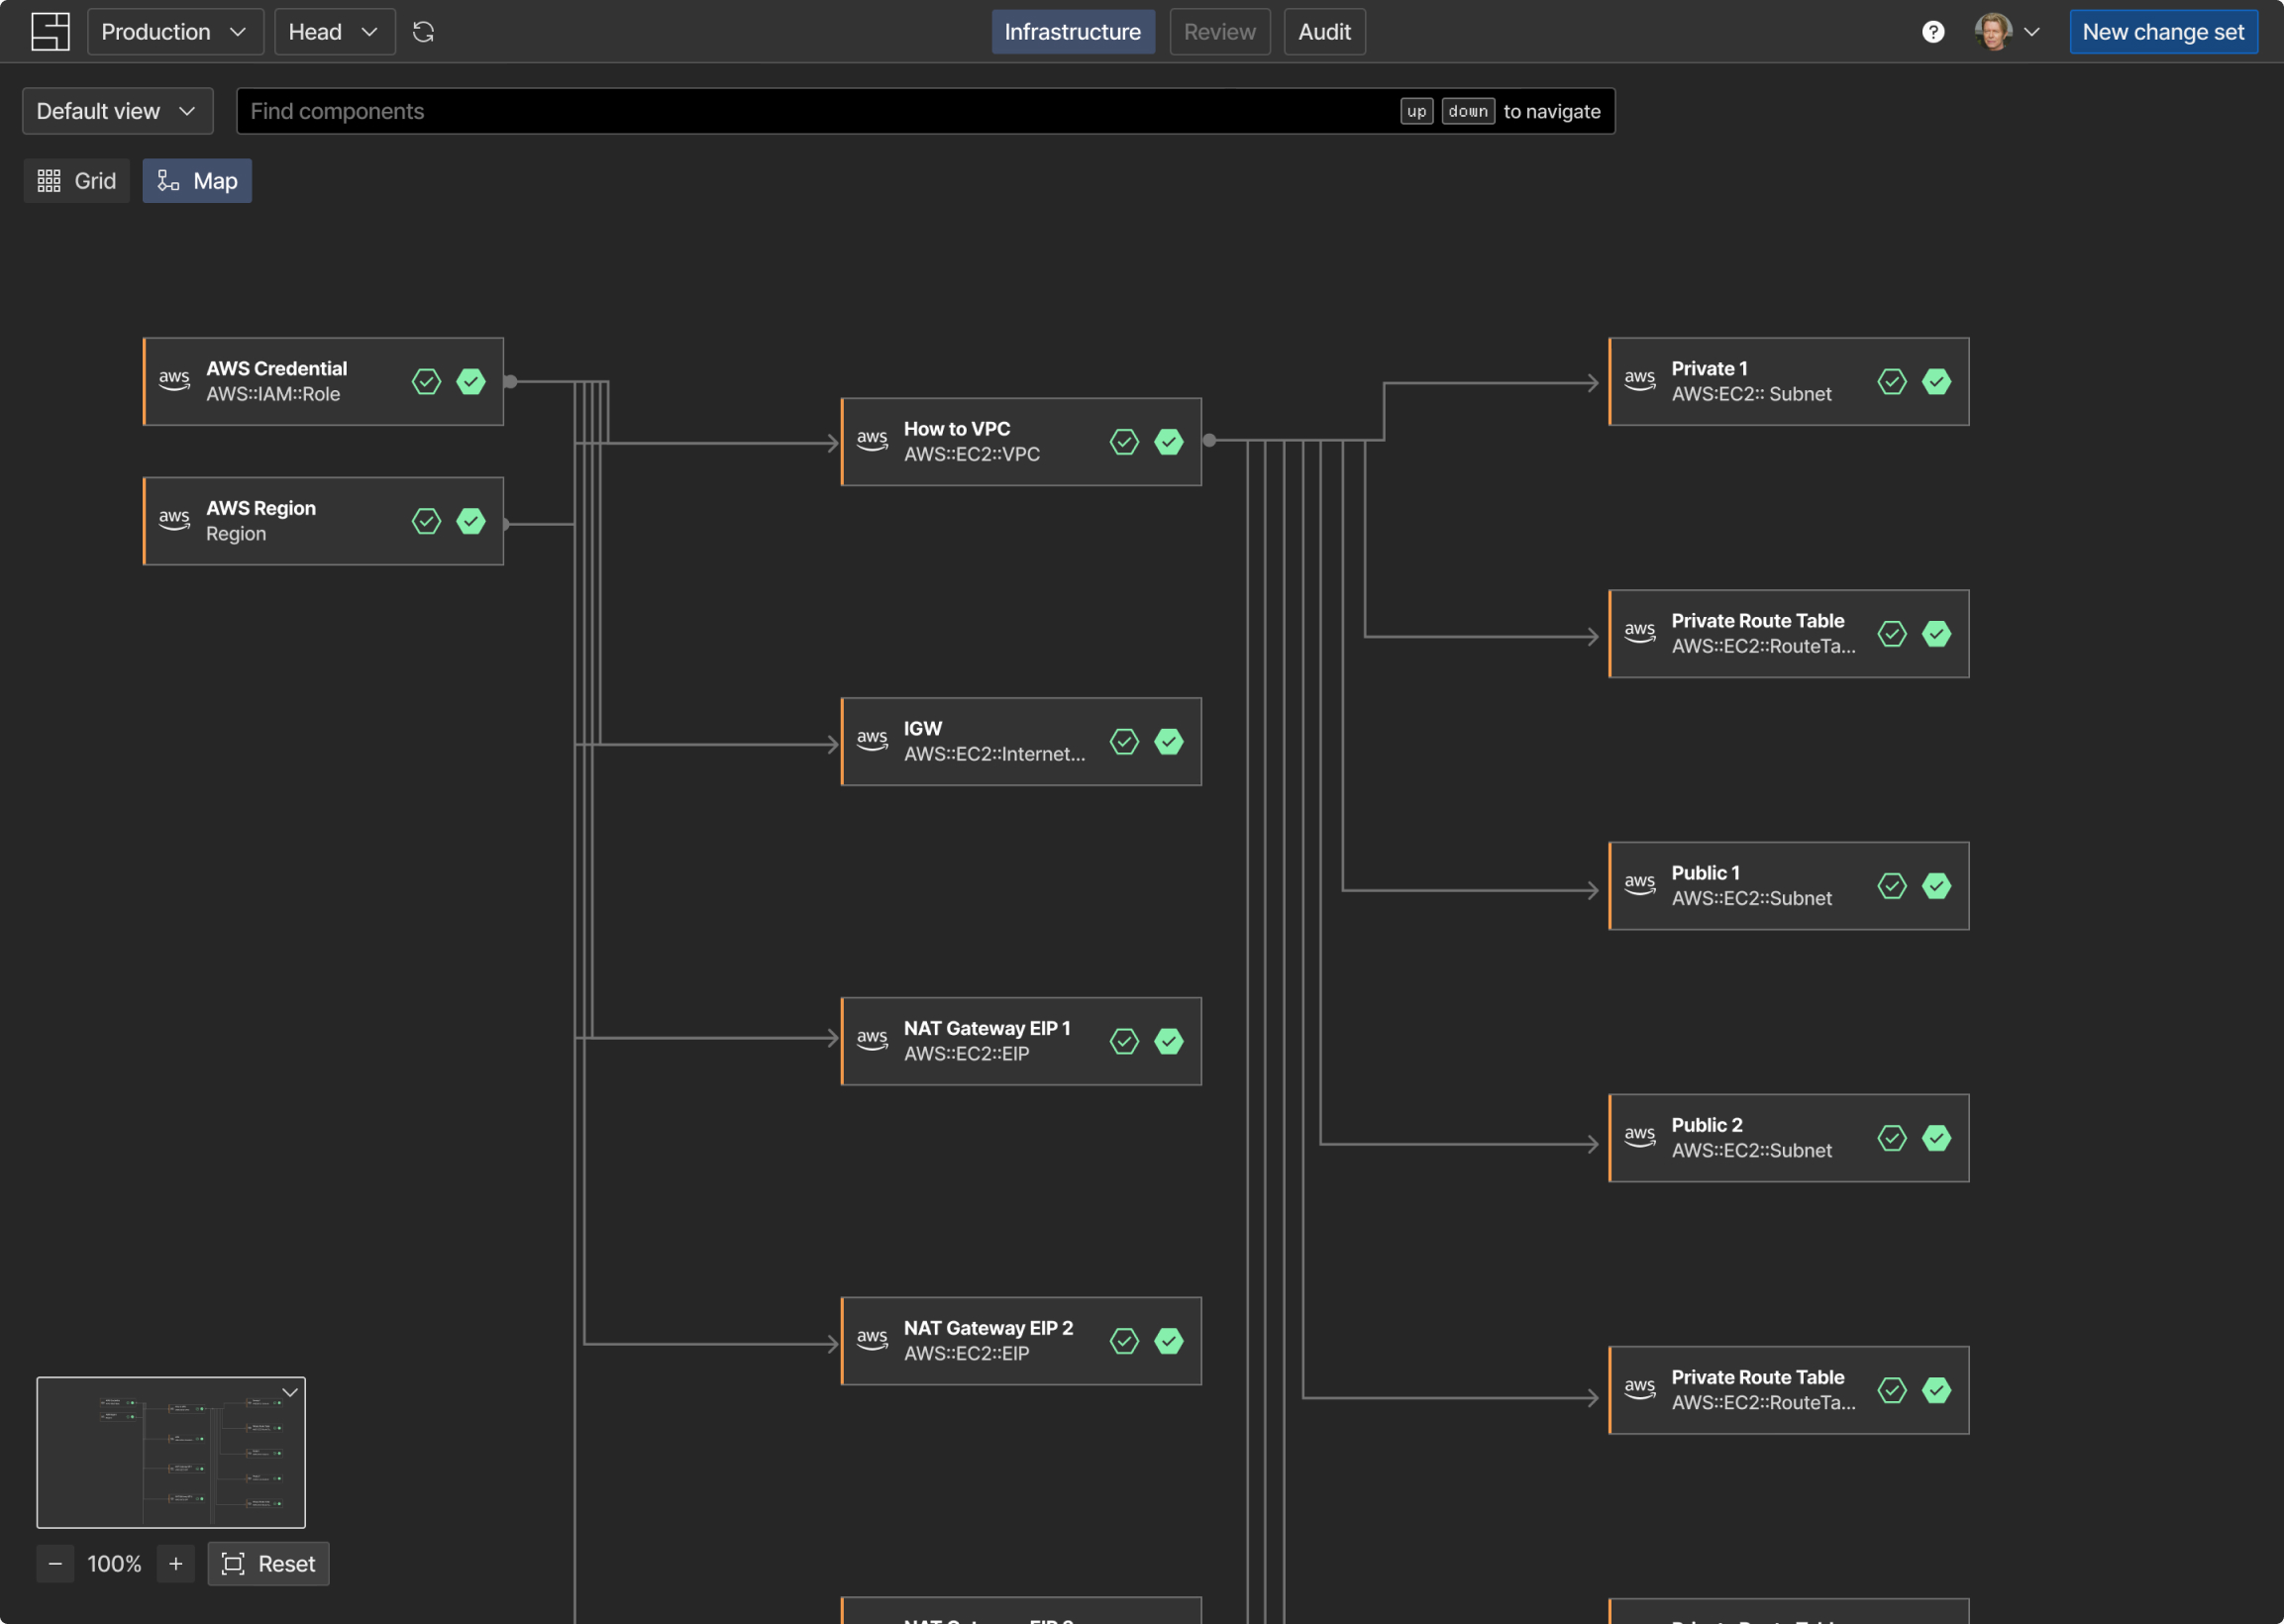The image size is (2284, 1624).
Task: Click filled resource check on AWS Credential
Action: click(x=471, y=381)
